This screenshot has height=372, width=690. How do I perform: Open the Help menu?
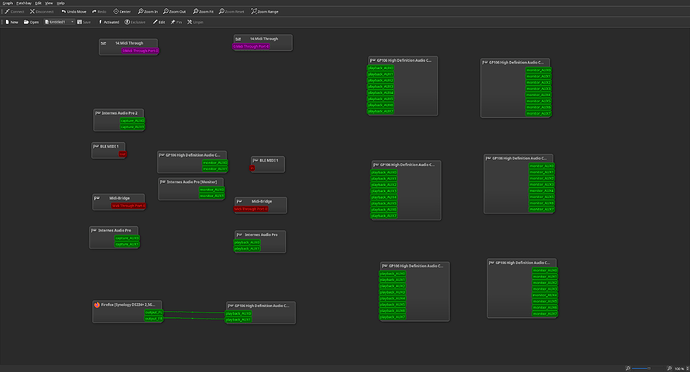tap(61, 3)
